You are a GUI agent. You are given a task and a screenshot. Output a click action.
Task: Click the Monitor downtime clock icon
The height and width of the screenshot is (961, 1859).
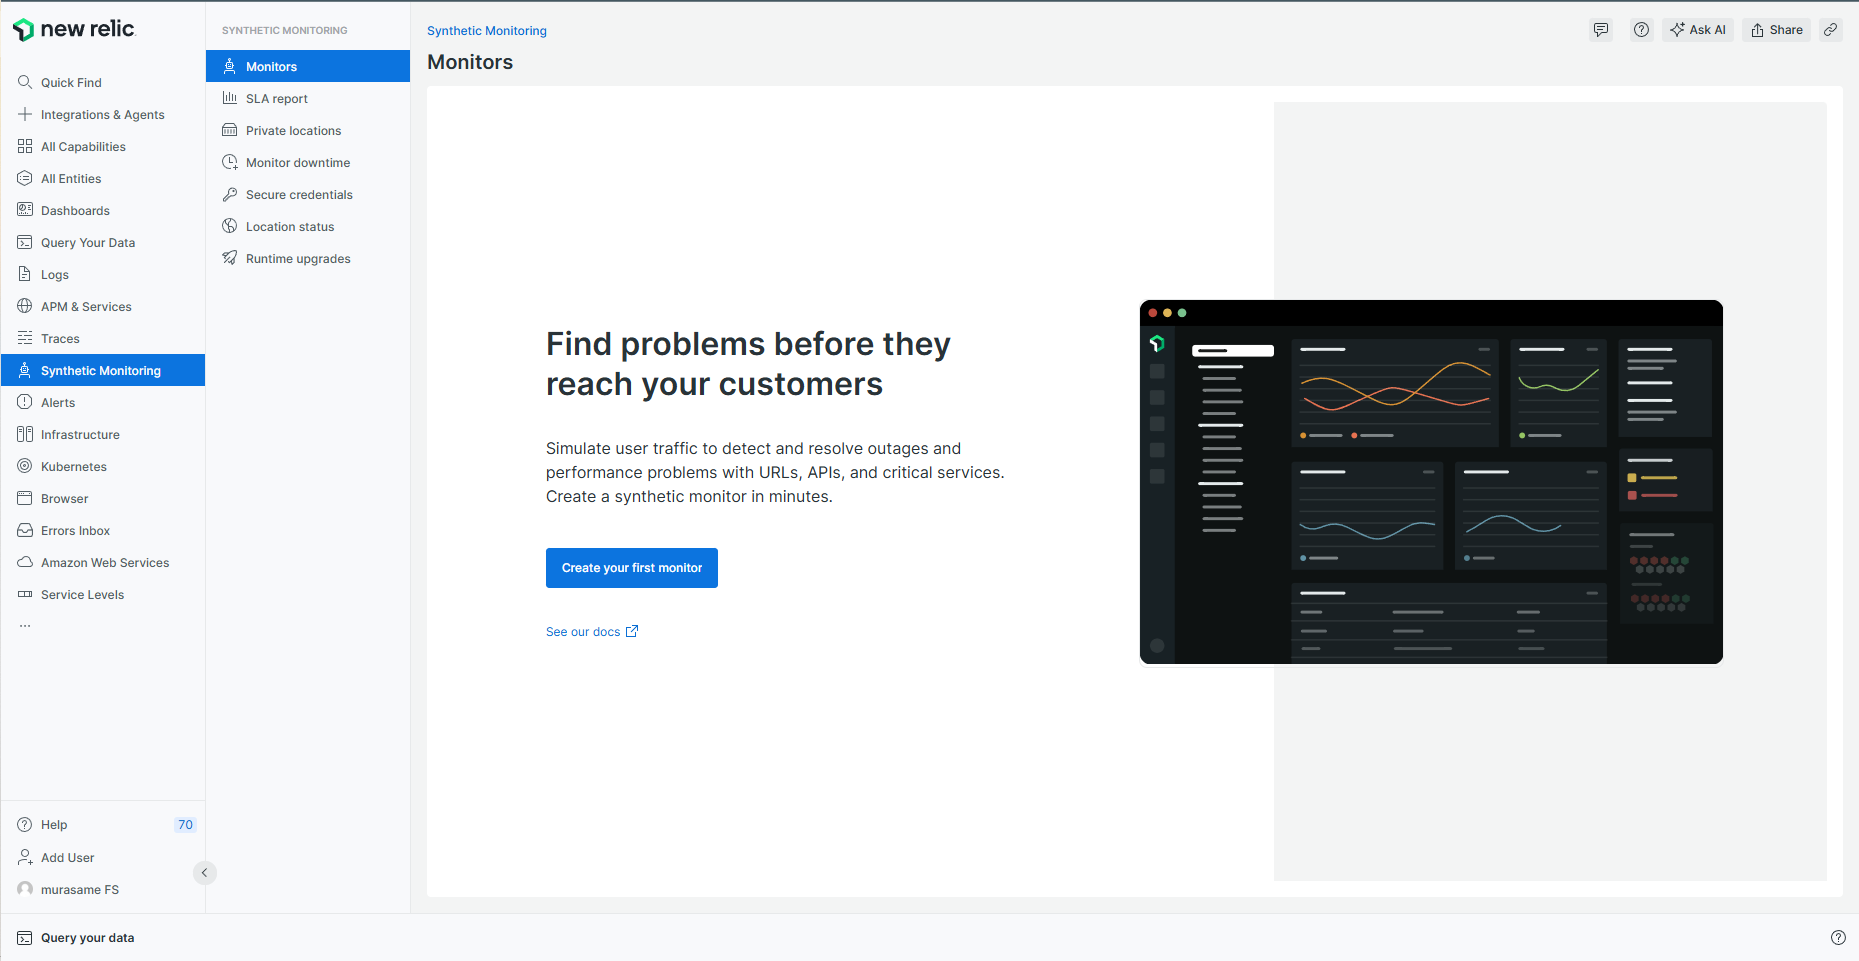tap(230, 162)
